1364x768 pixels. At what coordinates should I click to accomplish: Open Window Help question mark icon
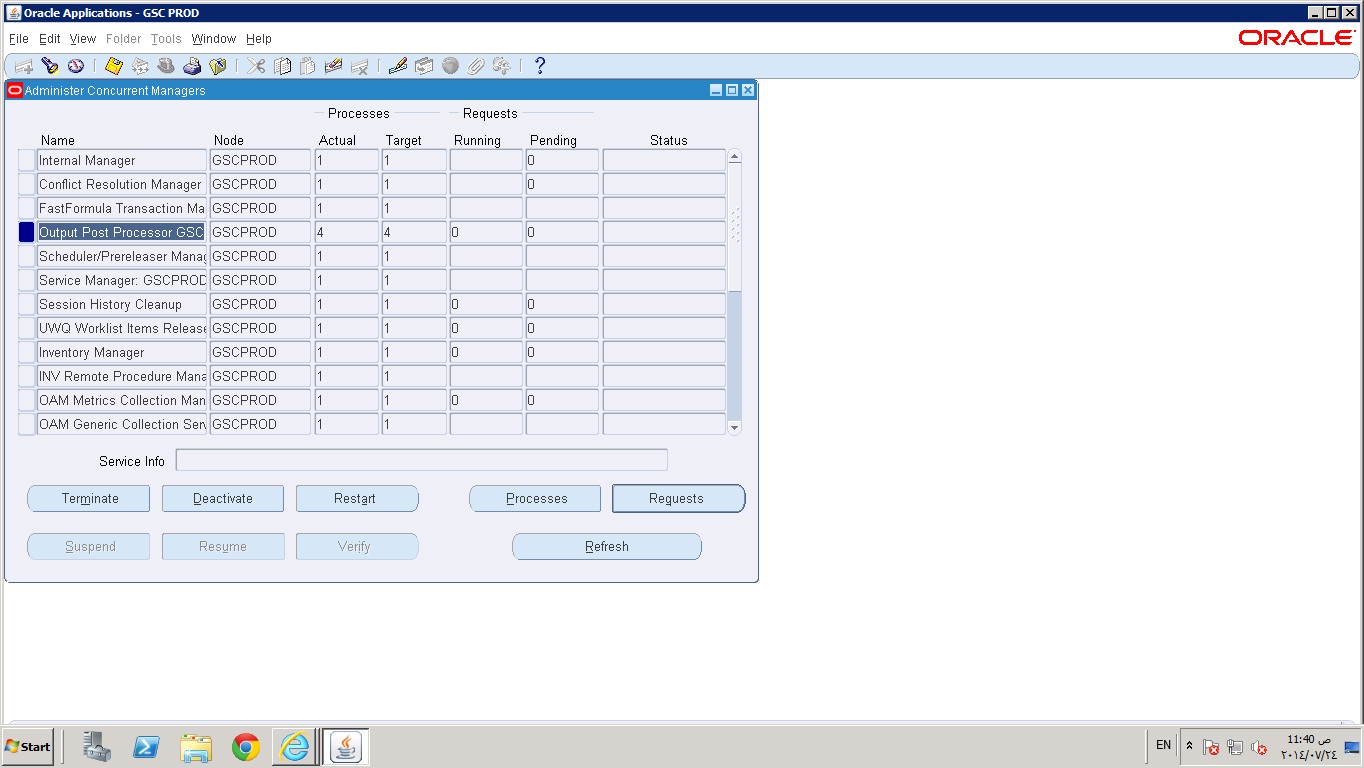[540, 66]
